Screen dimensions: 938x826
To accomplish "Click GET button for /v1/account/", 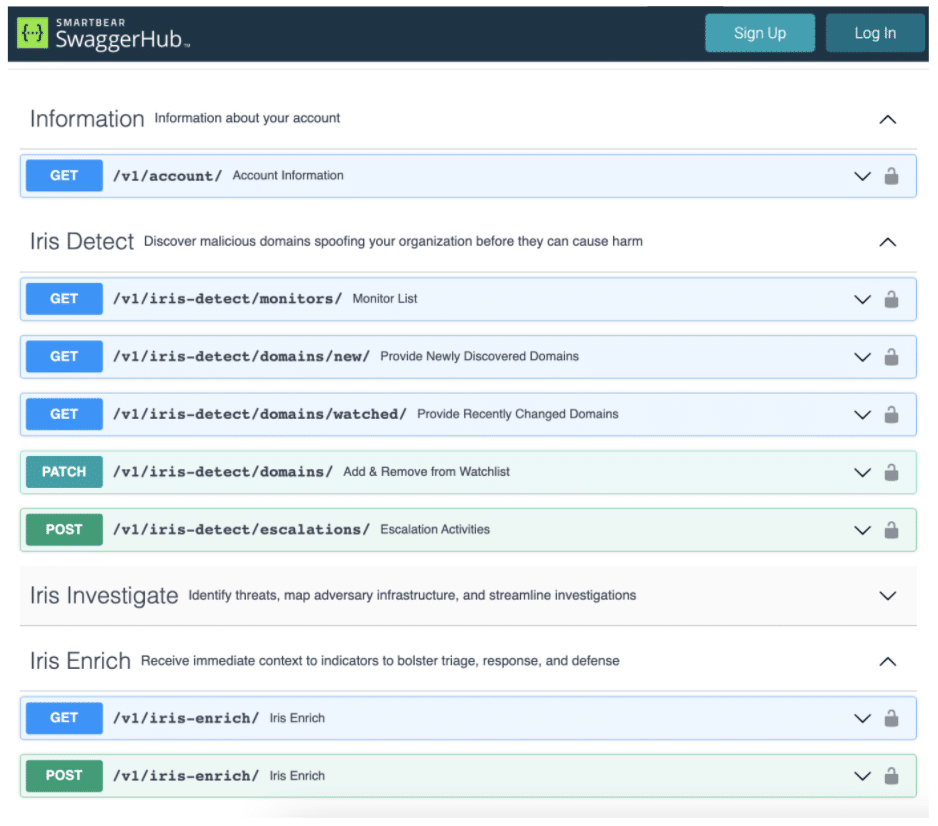I will (64, 175).
